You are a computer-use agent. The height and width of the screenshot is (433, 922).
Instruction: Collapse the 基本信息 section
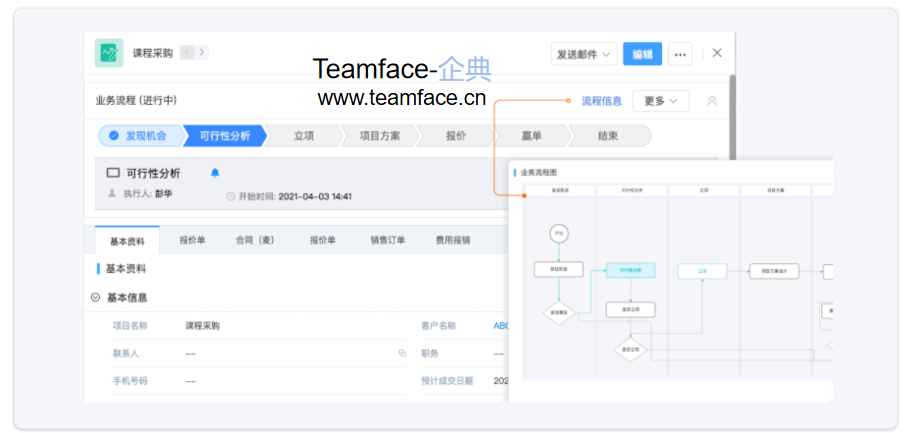[x=95, y=298]
